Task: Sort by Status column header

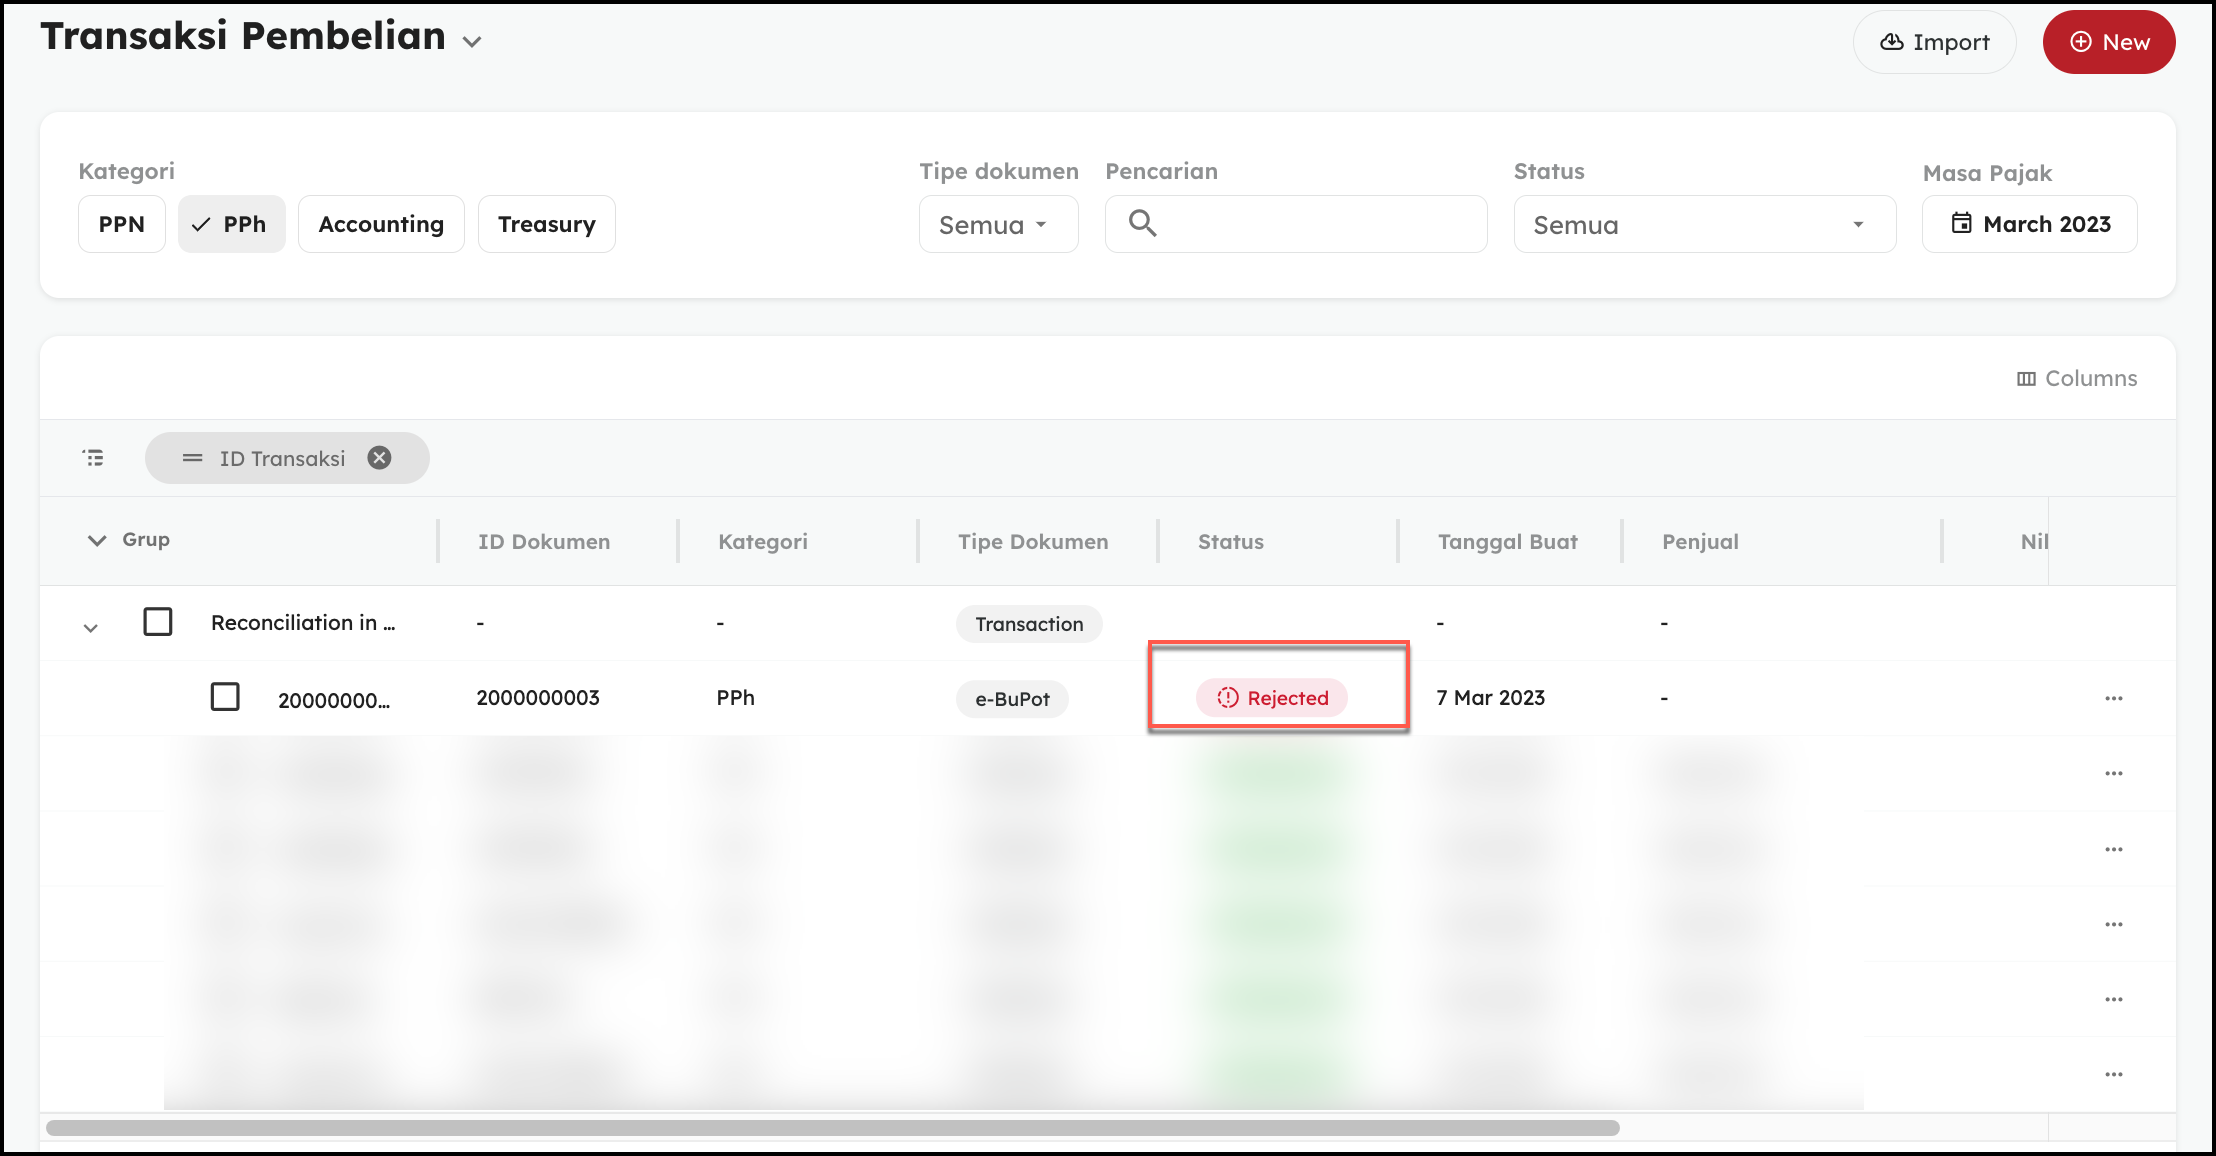Action: 1231,541
